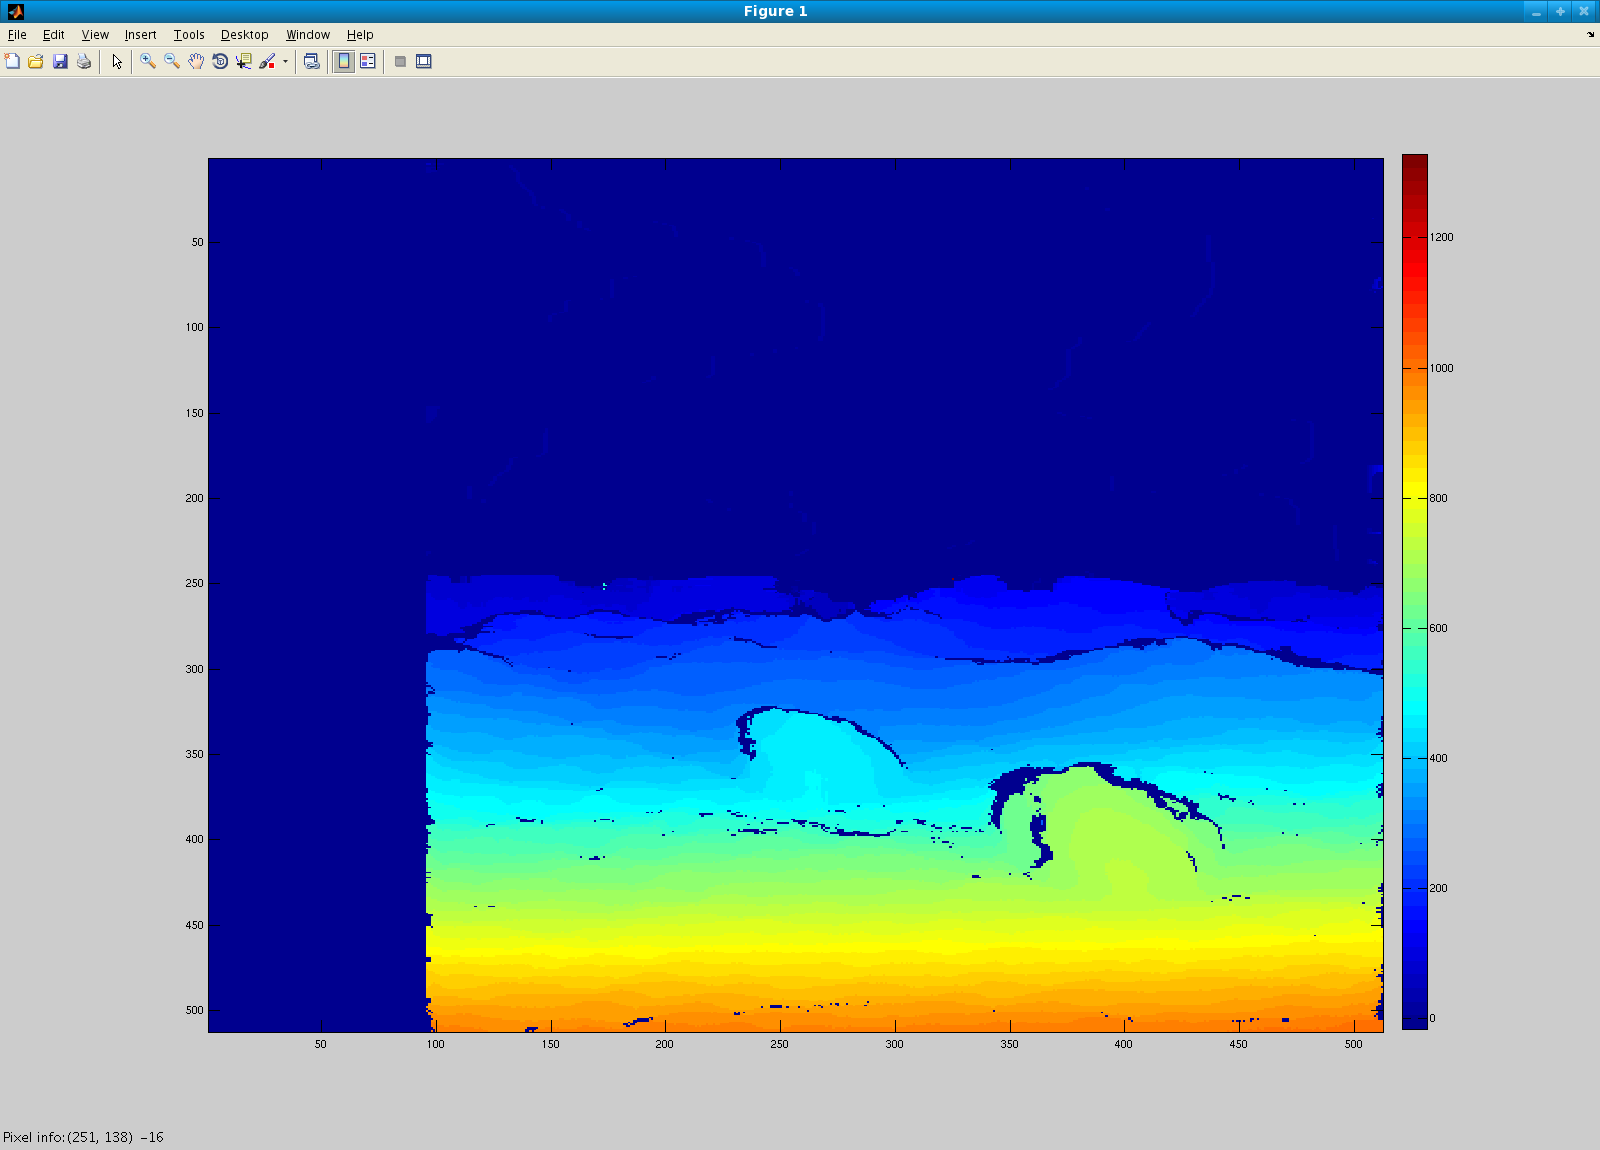Click the Hide Plot Tools icon
The image size is (1600, 1150).
pyautogui.click(x=400, y=61)
